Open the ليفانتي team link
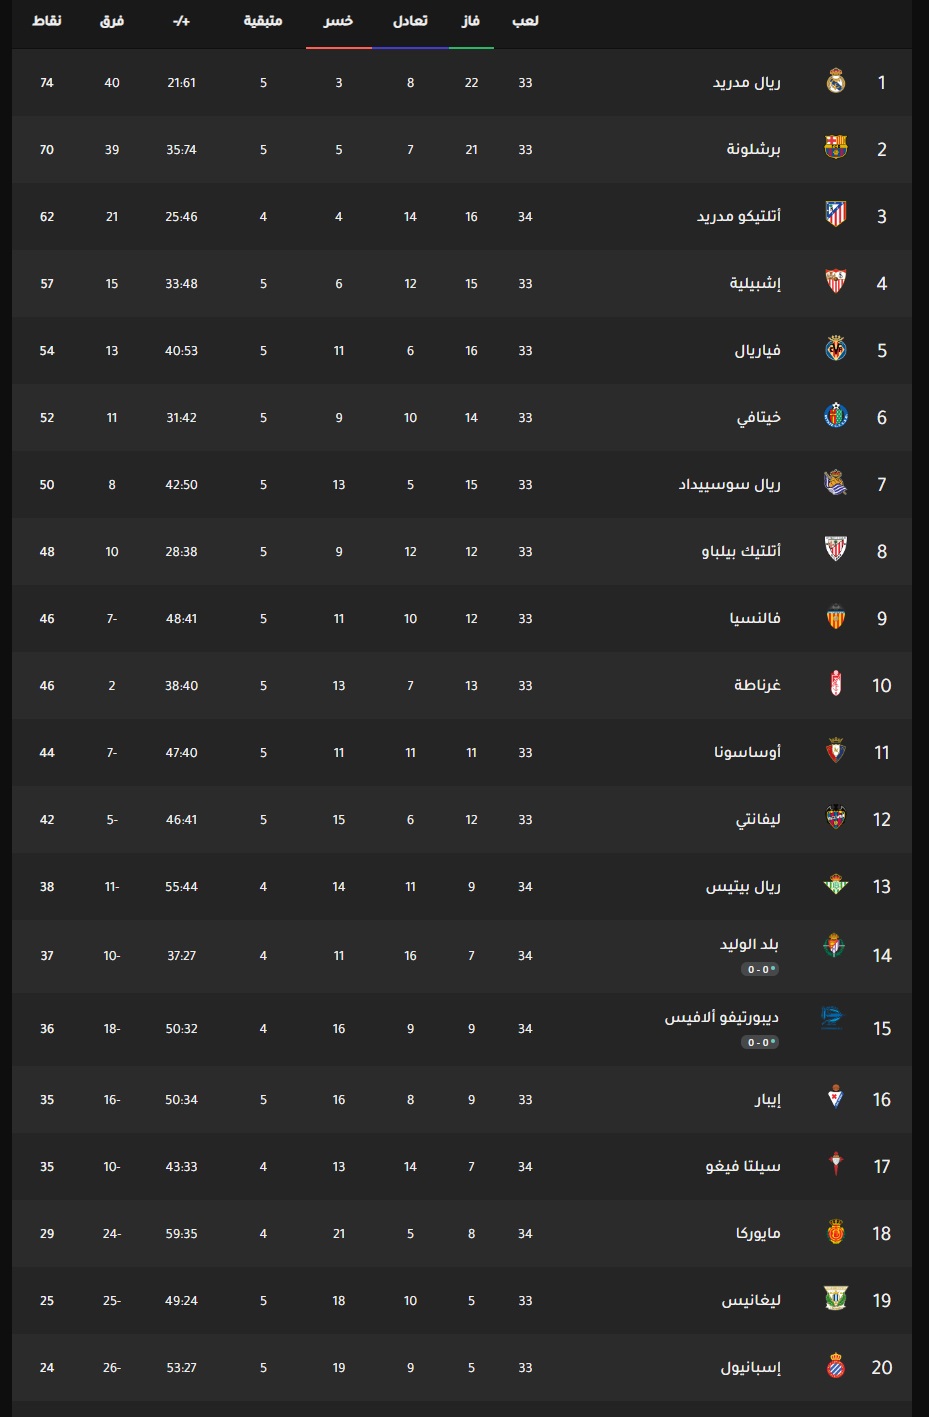This screenshot has width=929, height=1417. pyautogui.click(x=758, y=819)
